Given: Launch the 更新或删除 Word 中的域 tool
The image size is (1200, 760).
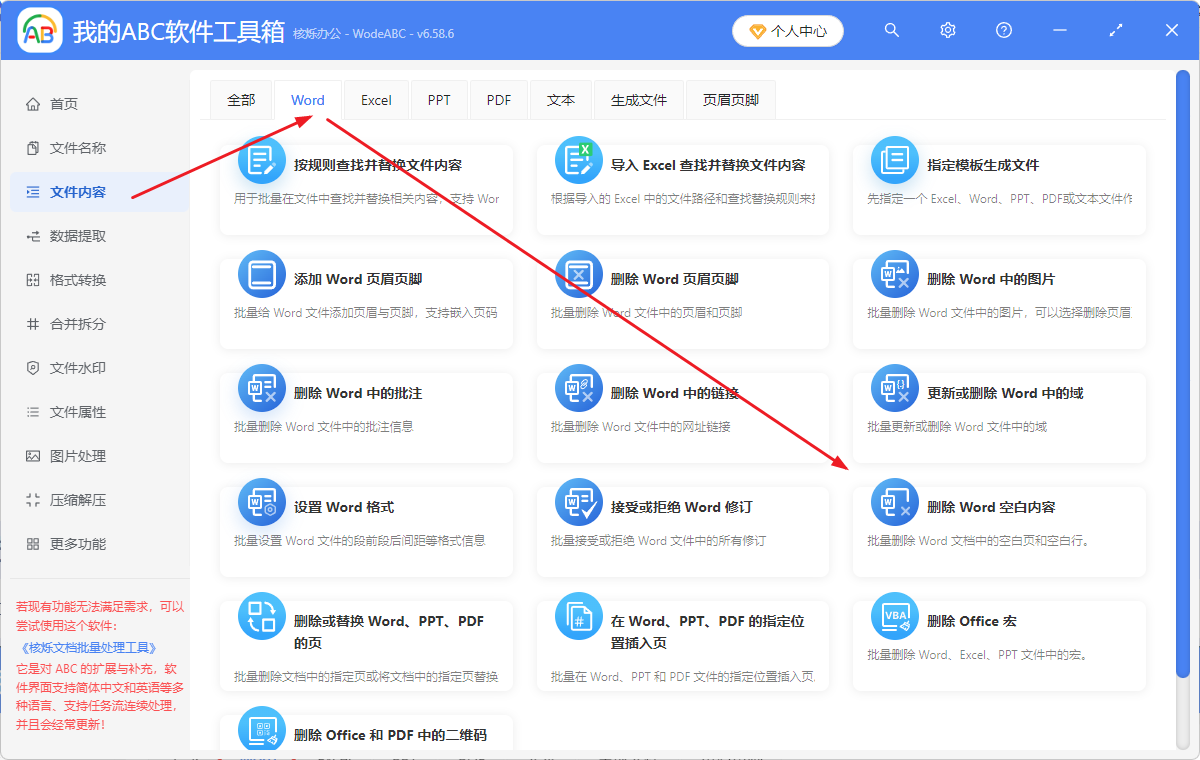Looking at the screenshot, I should point(998,405).
